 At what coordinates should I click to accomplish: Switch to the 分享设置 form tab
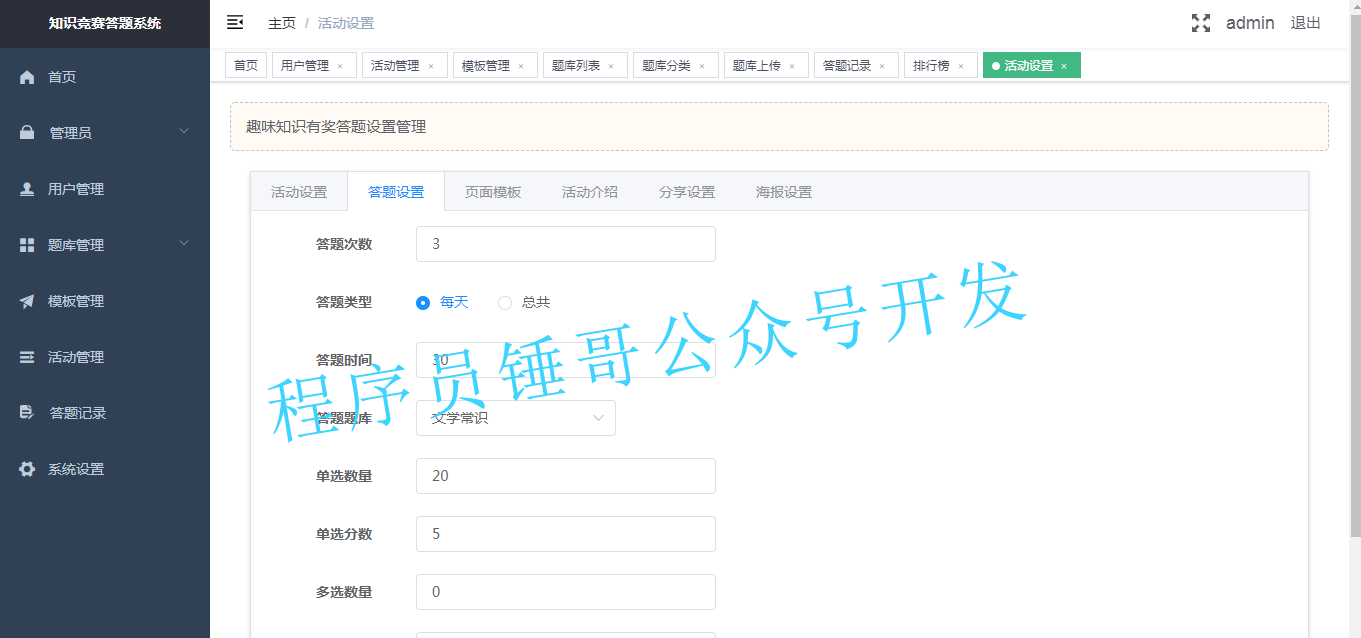(x=687, y=192)
